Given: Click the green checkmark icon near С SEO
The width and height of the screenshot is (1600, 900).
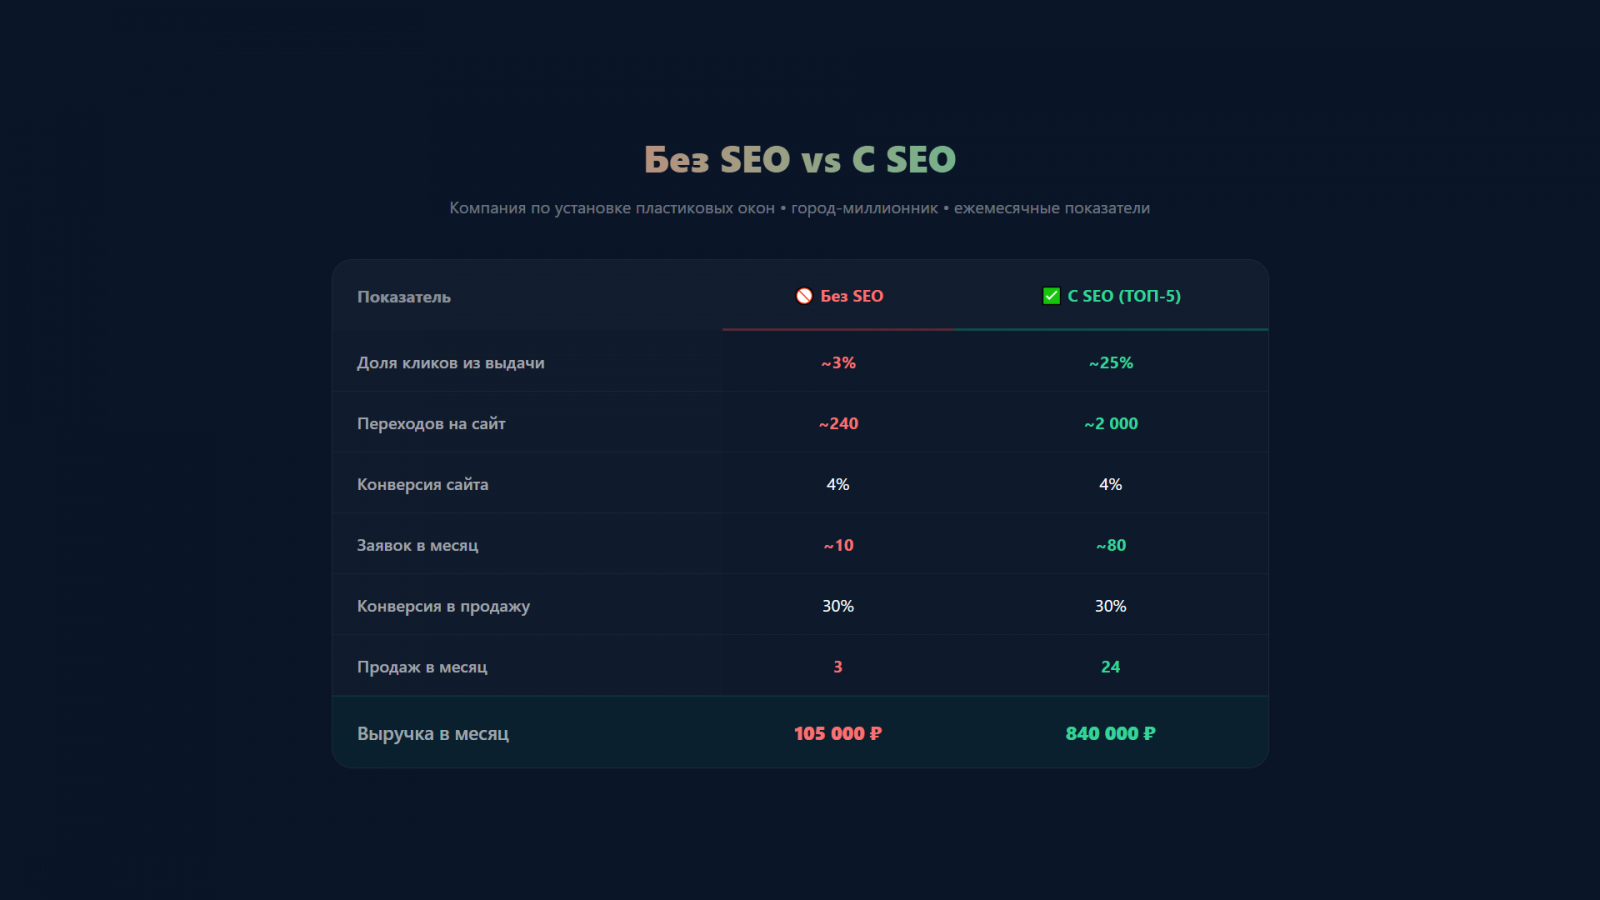Looking at the screenshot, I should coord(1051,296).
